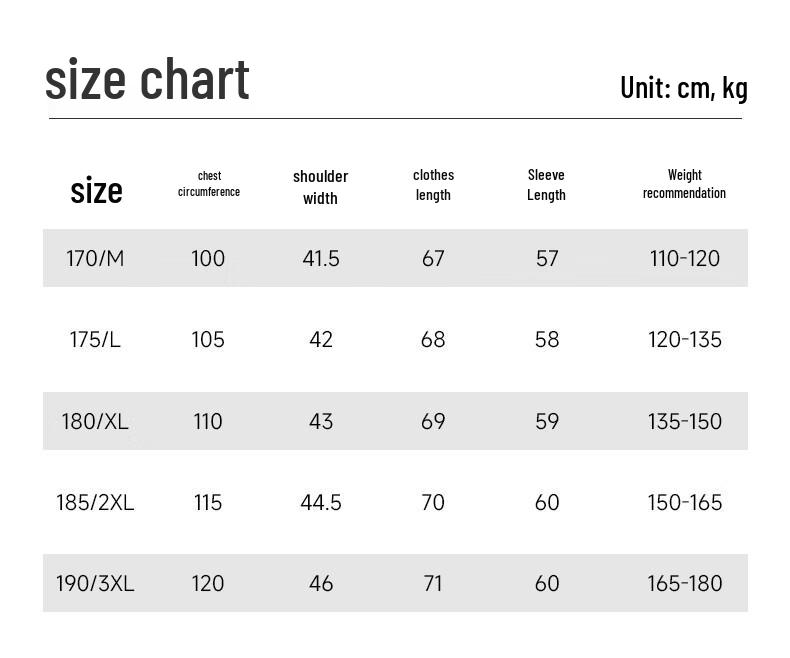Select the 44.5 shoulder width value
The width and height of the screenshot is (790, 658).
click(321, 502)
